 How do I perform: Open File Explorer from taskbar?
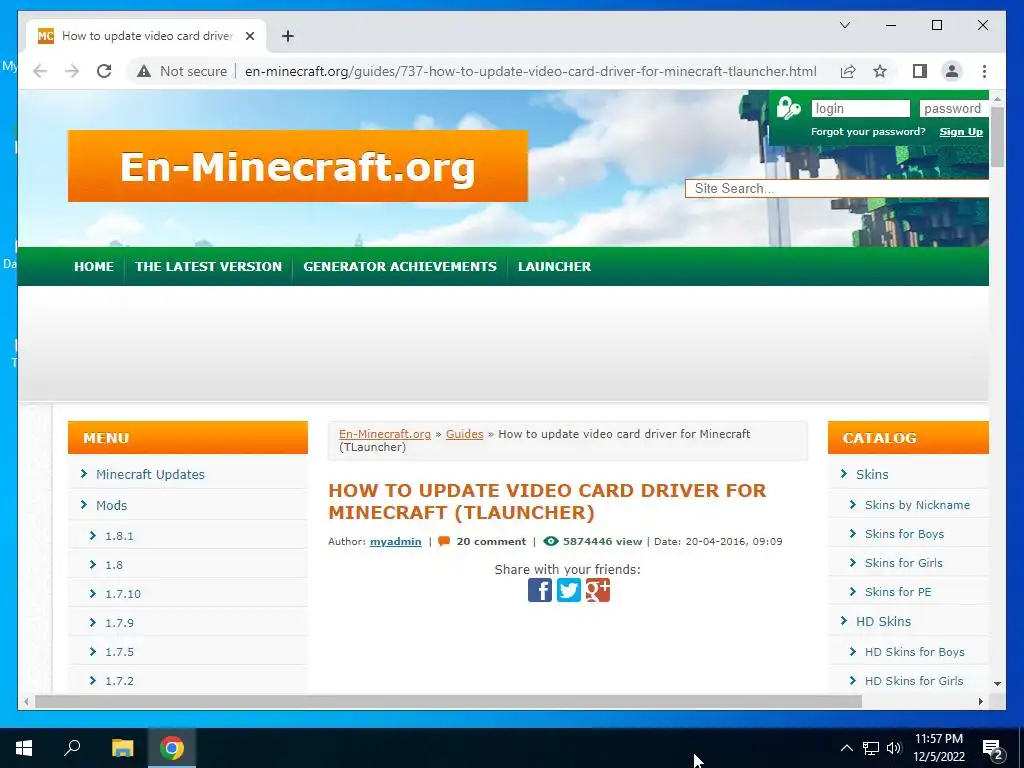click(122, 748)
